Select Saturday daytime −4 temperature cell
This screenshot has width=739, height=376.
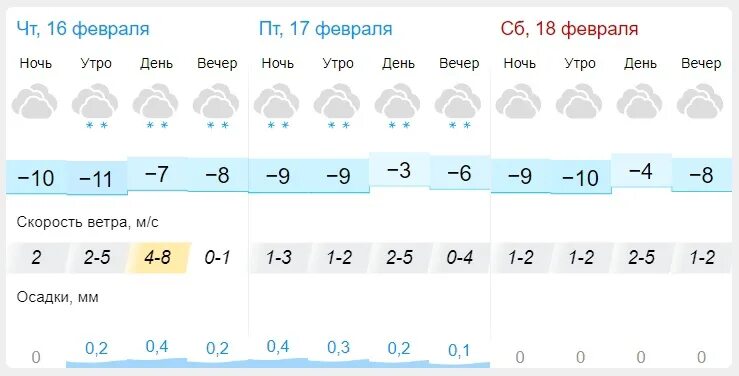(x=641, y=171)
